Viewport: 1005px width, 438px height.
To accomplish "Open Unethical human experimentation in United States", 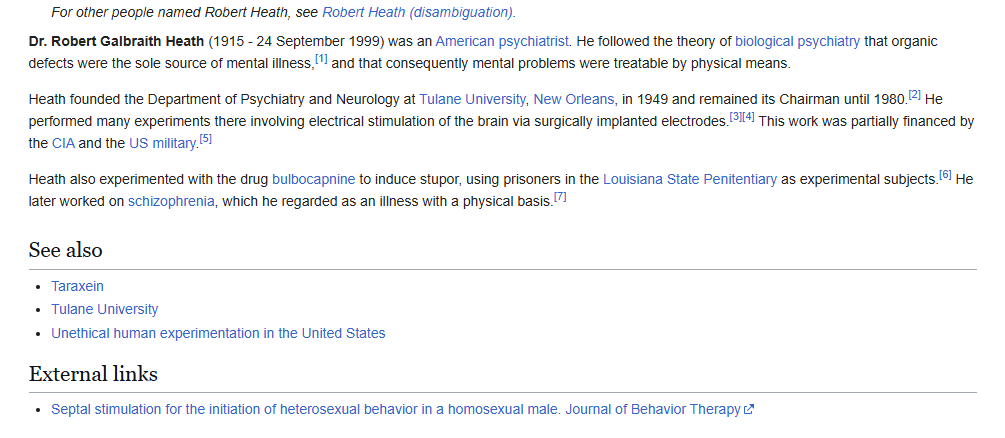I will click(x=218, y=333).
